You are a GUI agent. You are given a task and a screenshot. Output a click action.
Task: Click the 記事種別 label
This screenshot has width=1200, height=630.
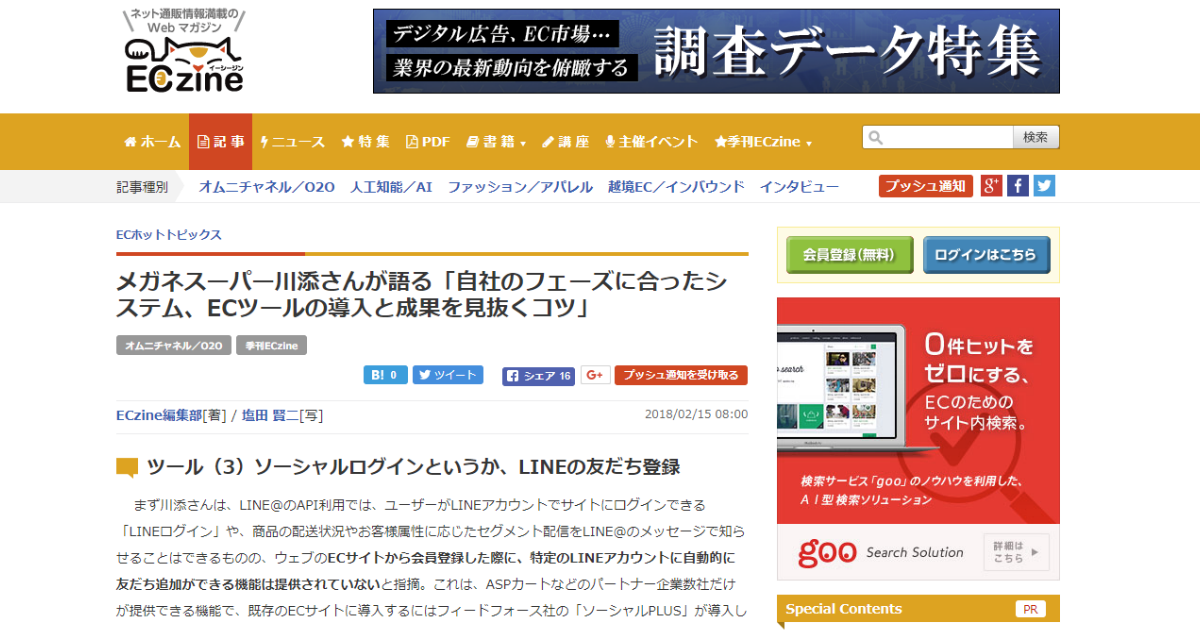(x=142, y=187)
